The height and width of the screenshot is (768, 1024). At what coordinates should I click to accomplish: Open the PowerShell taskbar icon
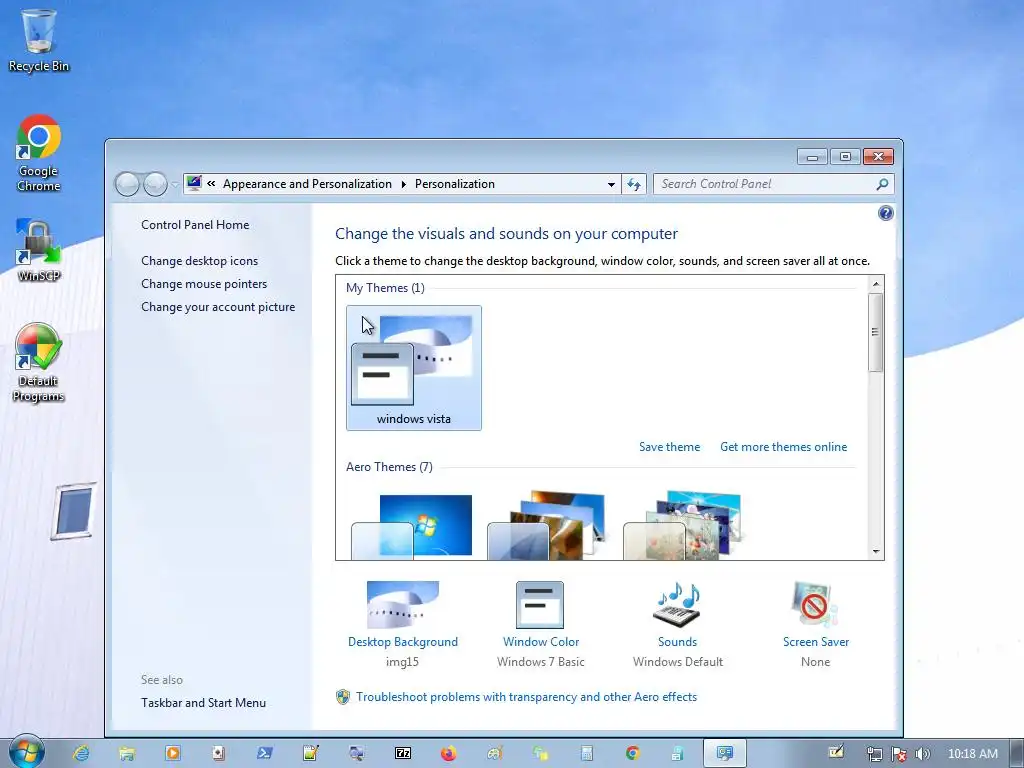coord(264,753)
